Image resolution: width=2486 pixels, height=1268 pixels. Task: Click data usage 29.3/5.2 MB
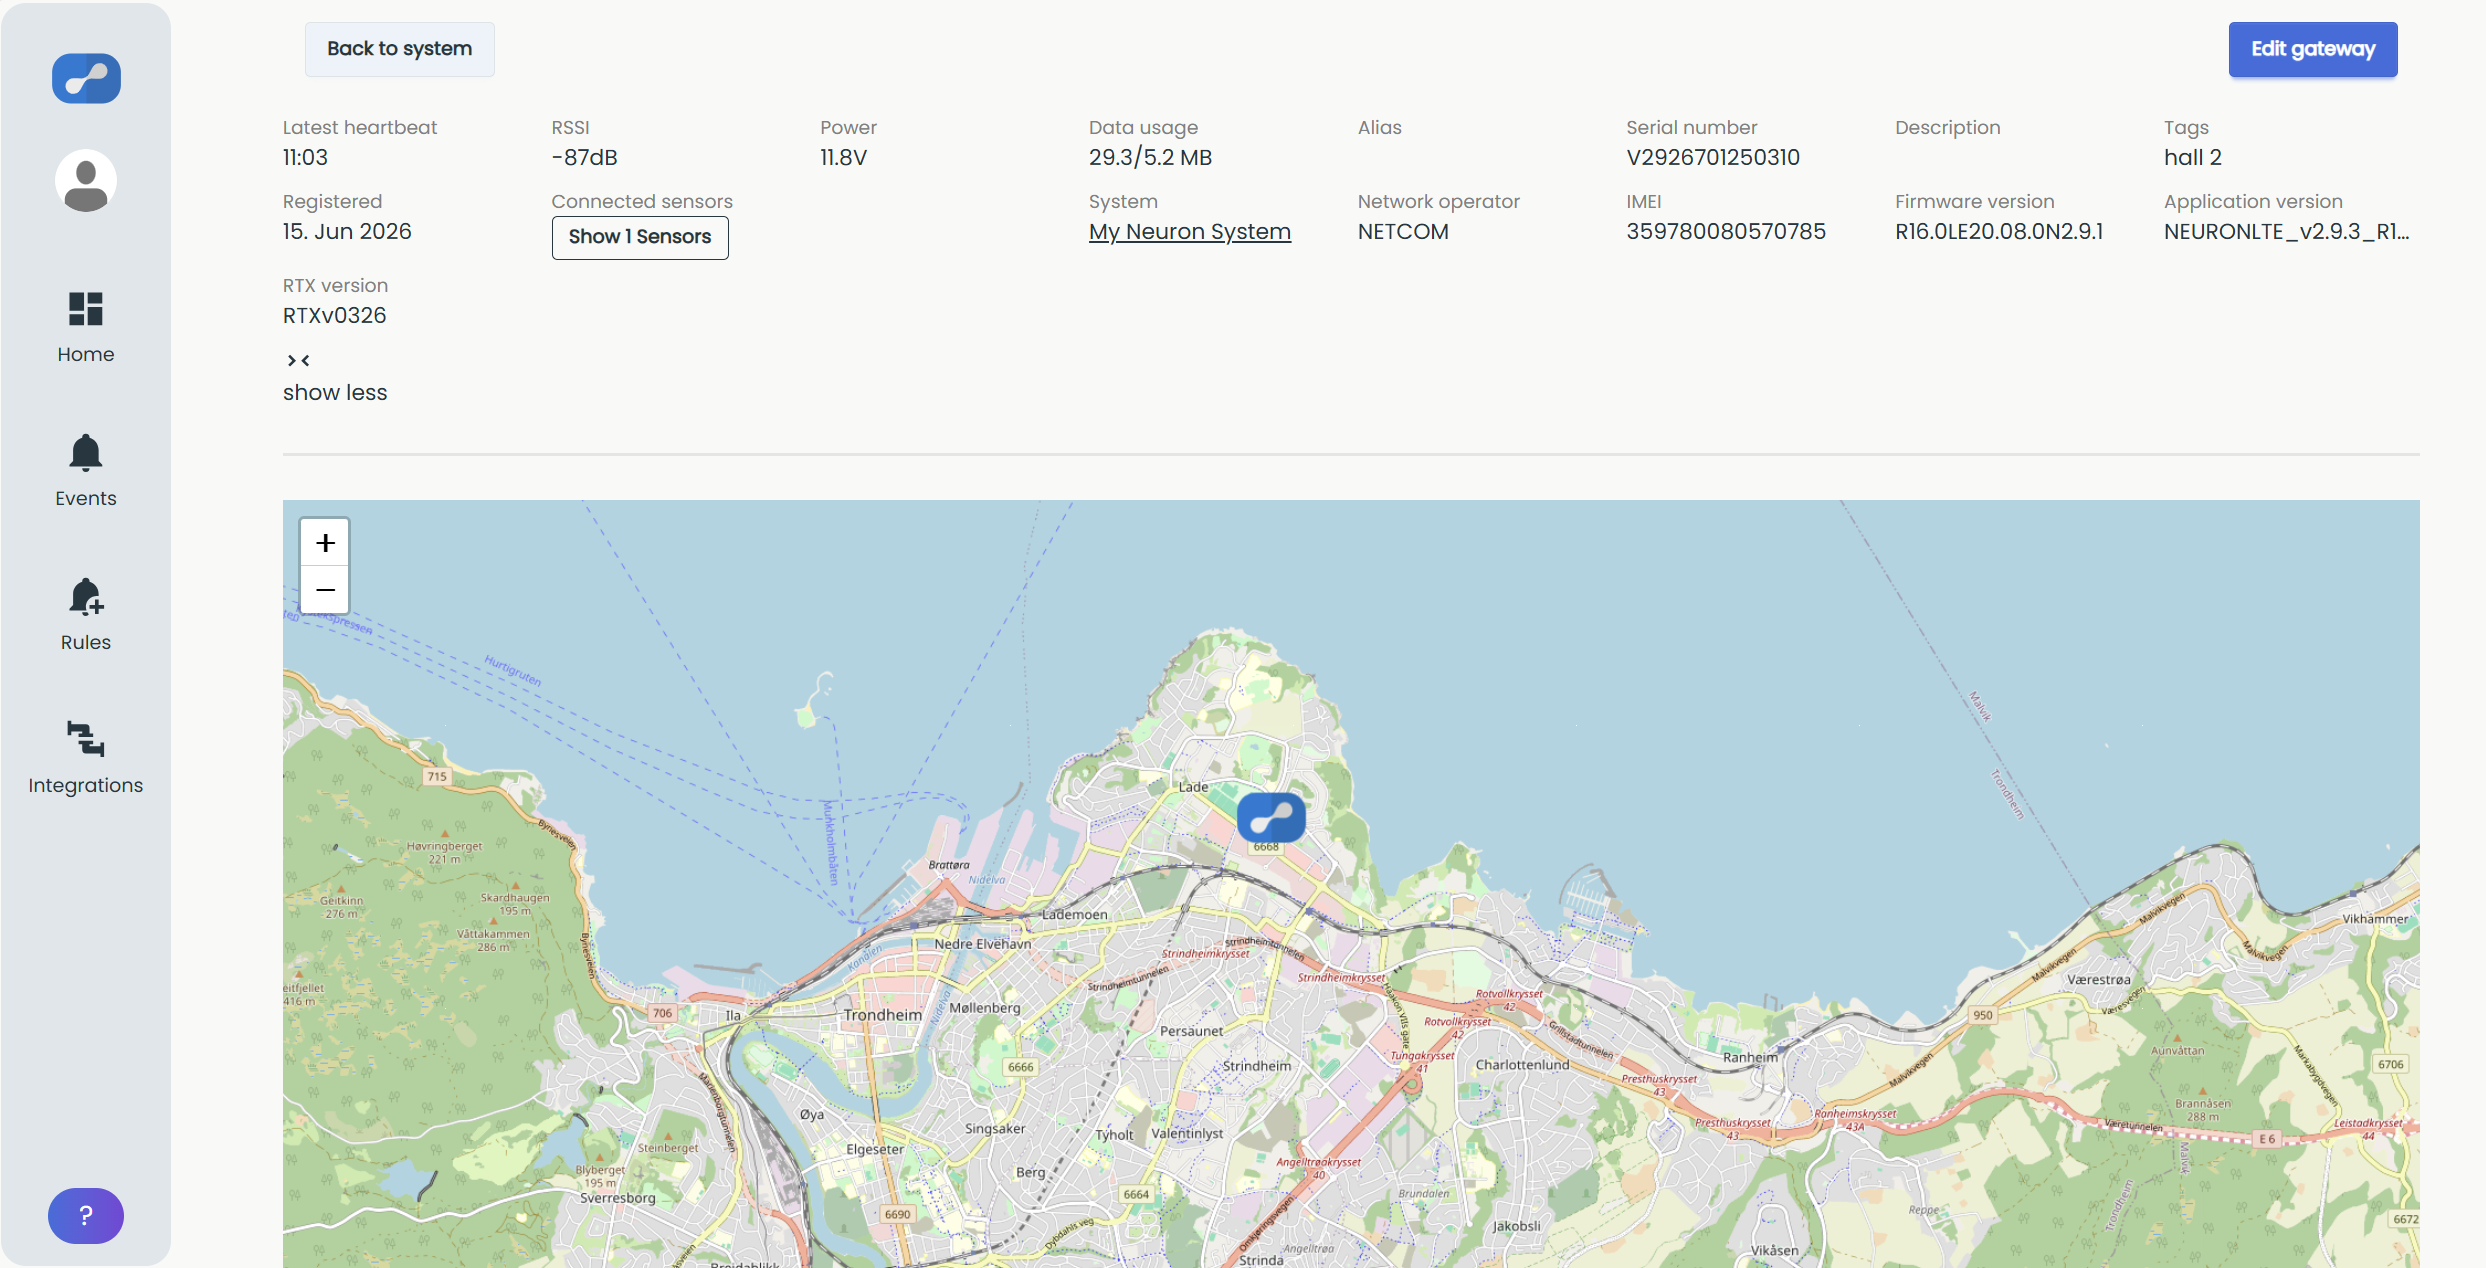[1151, 158]
